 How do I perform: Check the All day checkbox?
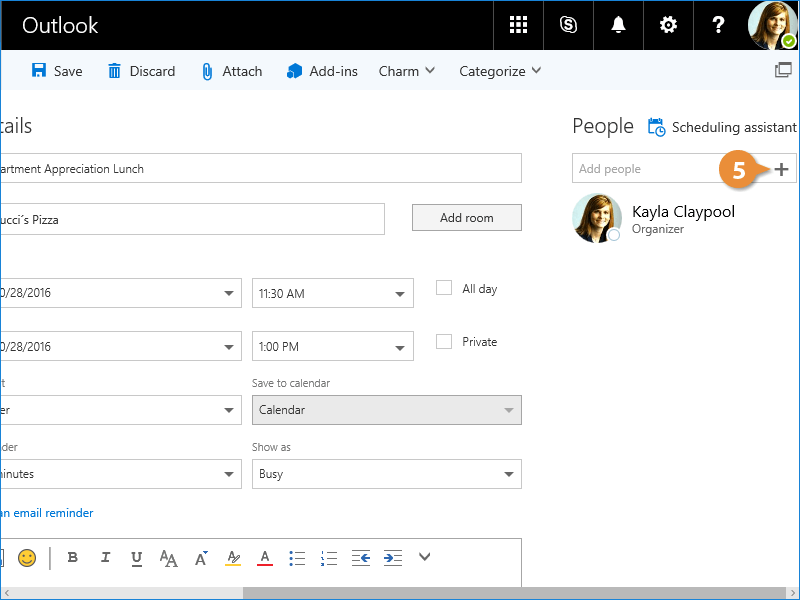[x=445, y=288]
